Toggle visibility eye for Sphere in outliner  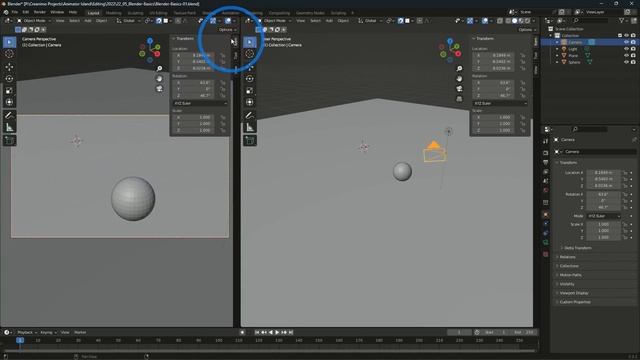click(626, 62)
